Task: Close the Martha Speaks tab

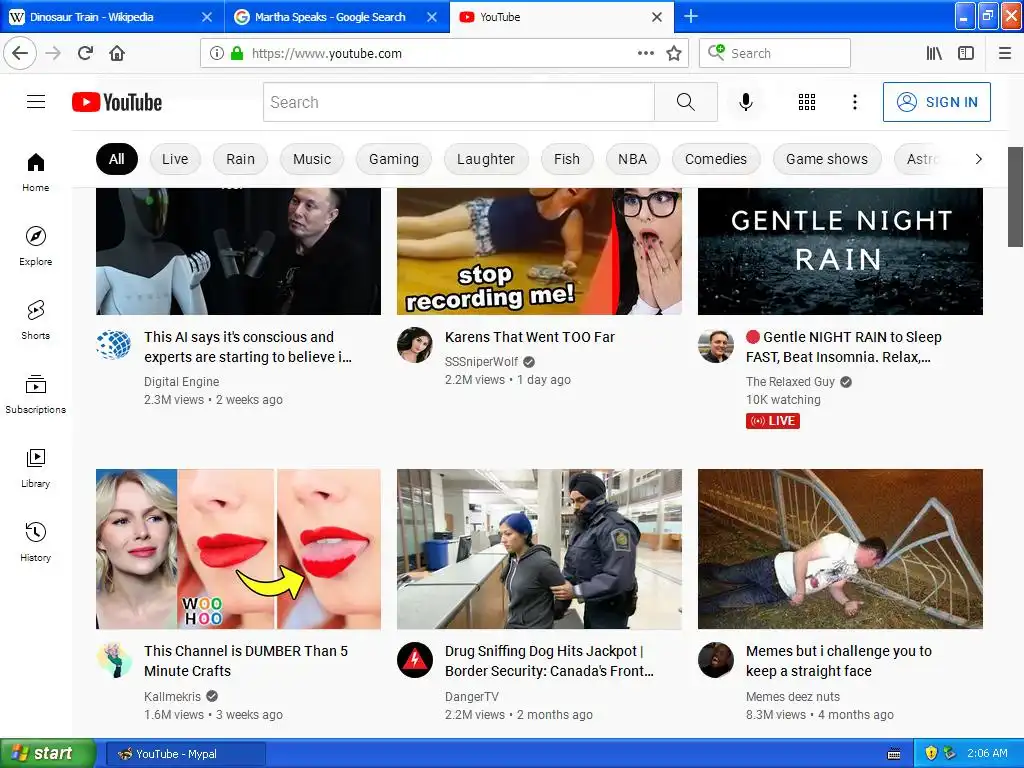Action: tap(432, 17)
